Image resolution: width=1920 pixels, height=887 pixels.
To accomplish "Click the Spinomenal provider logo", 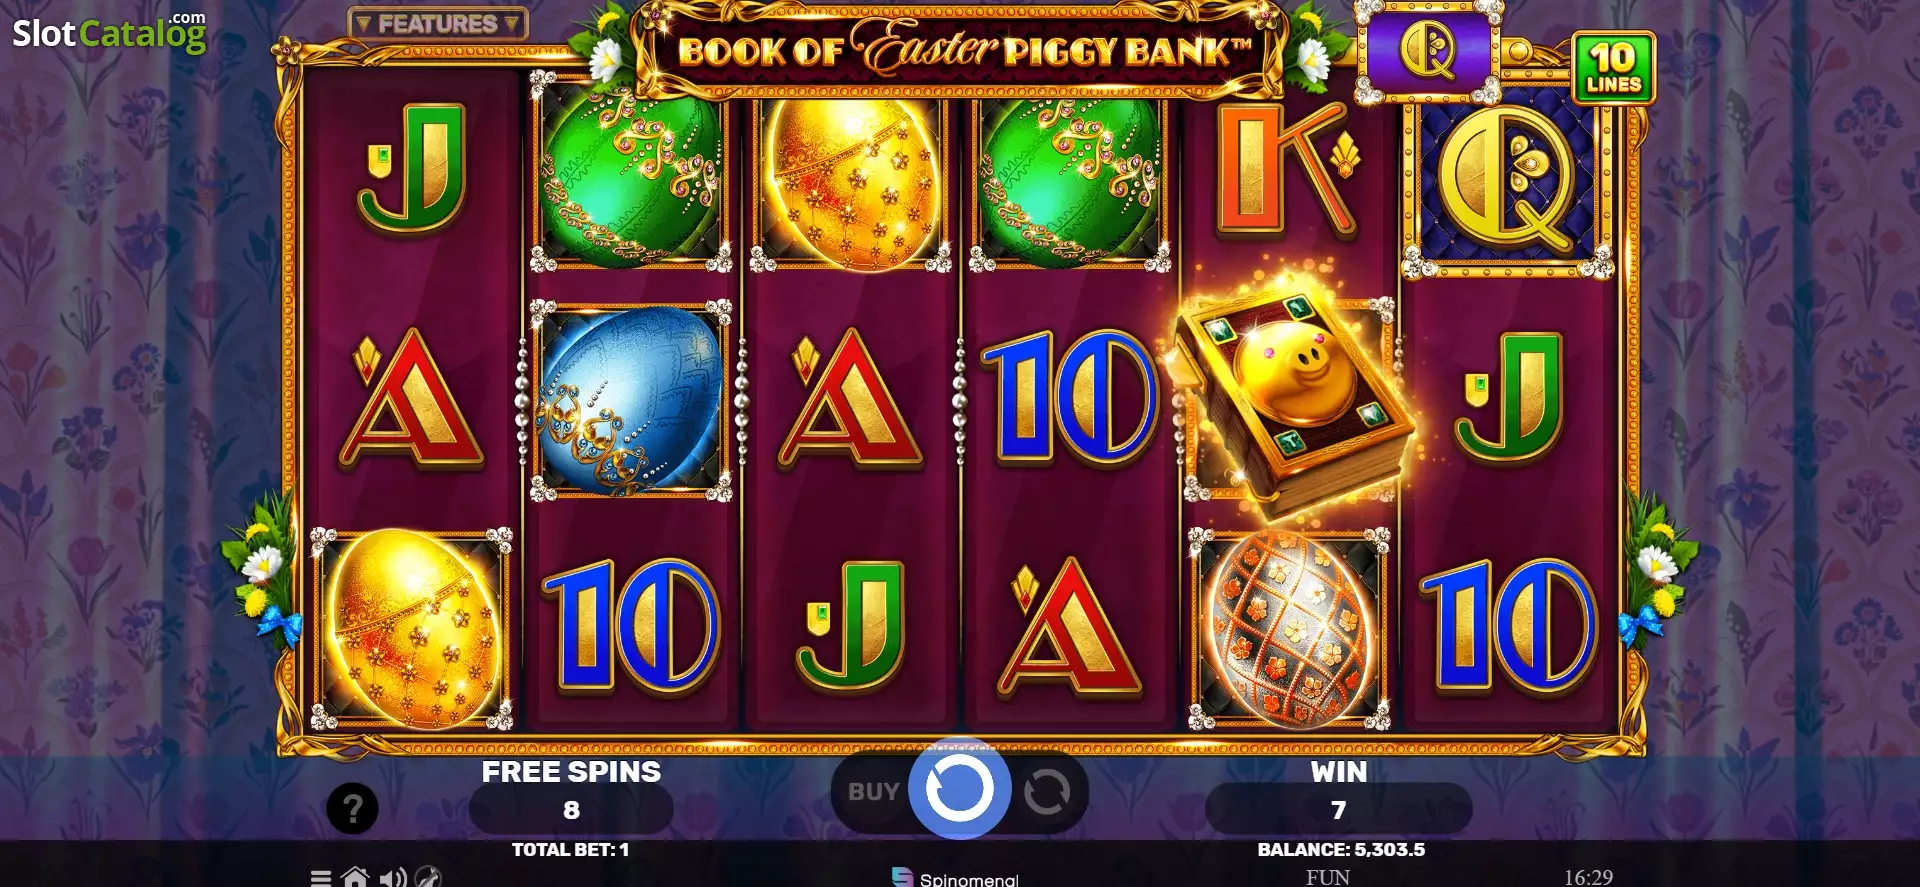I will 955,877.
